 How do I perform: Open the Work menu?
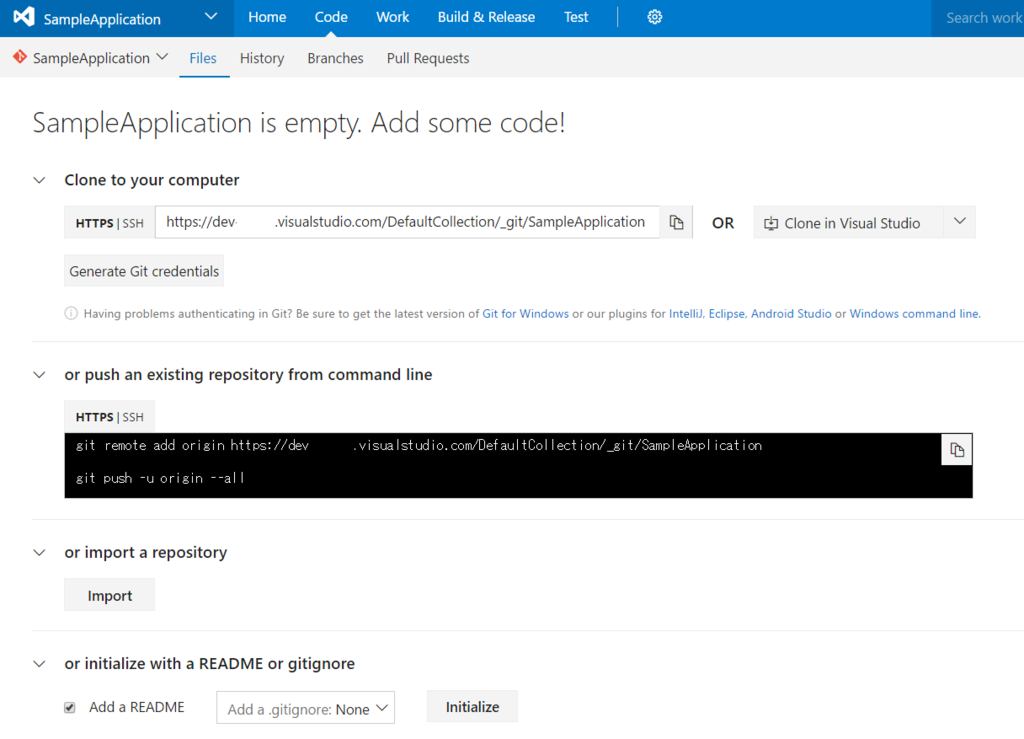pos(392,18)
